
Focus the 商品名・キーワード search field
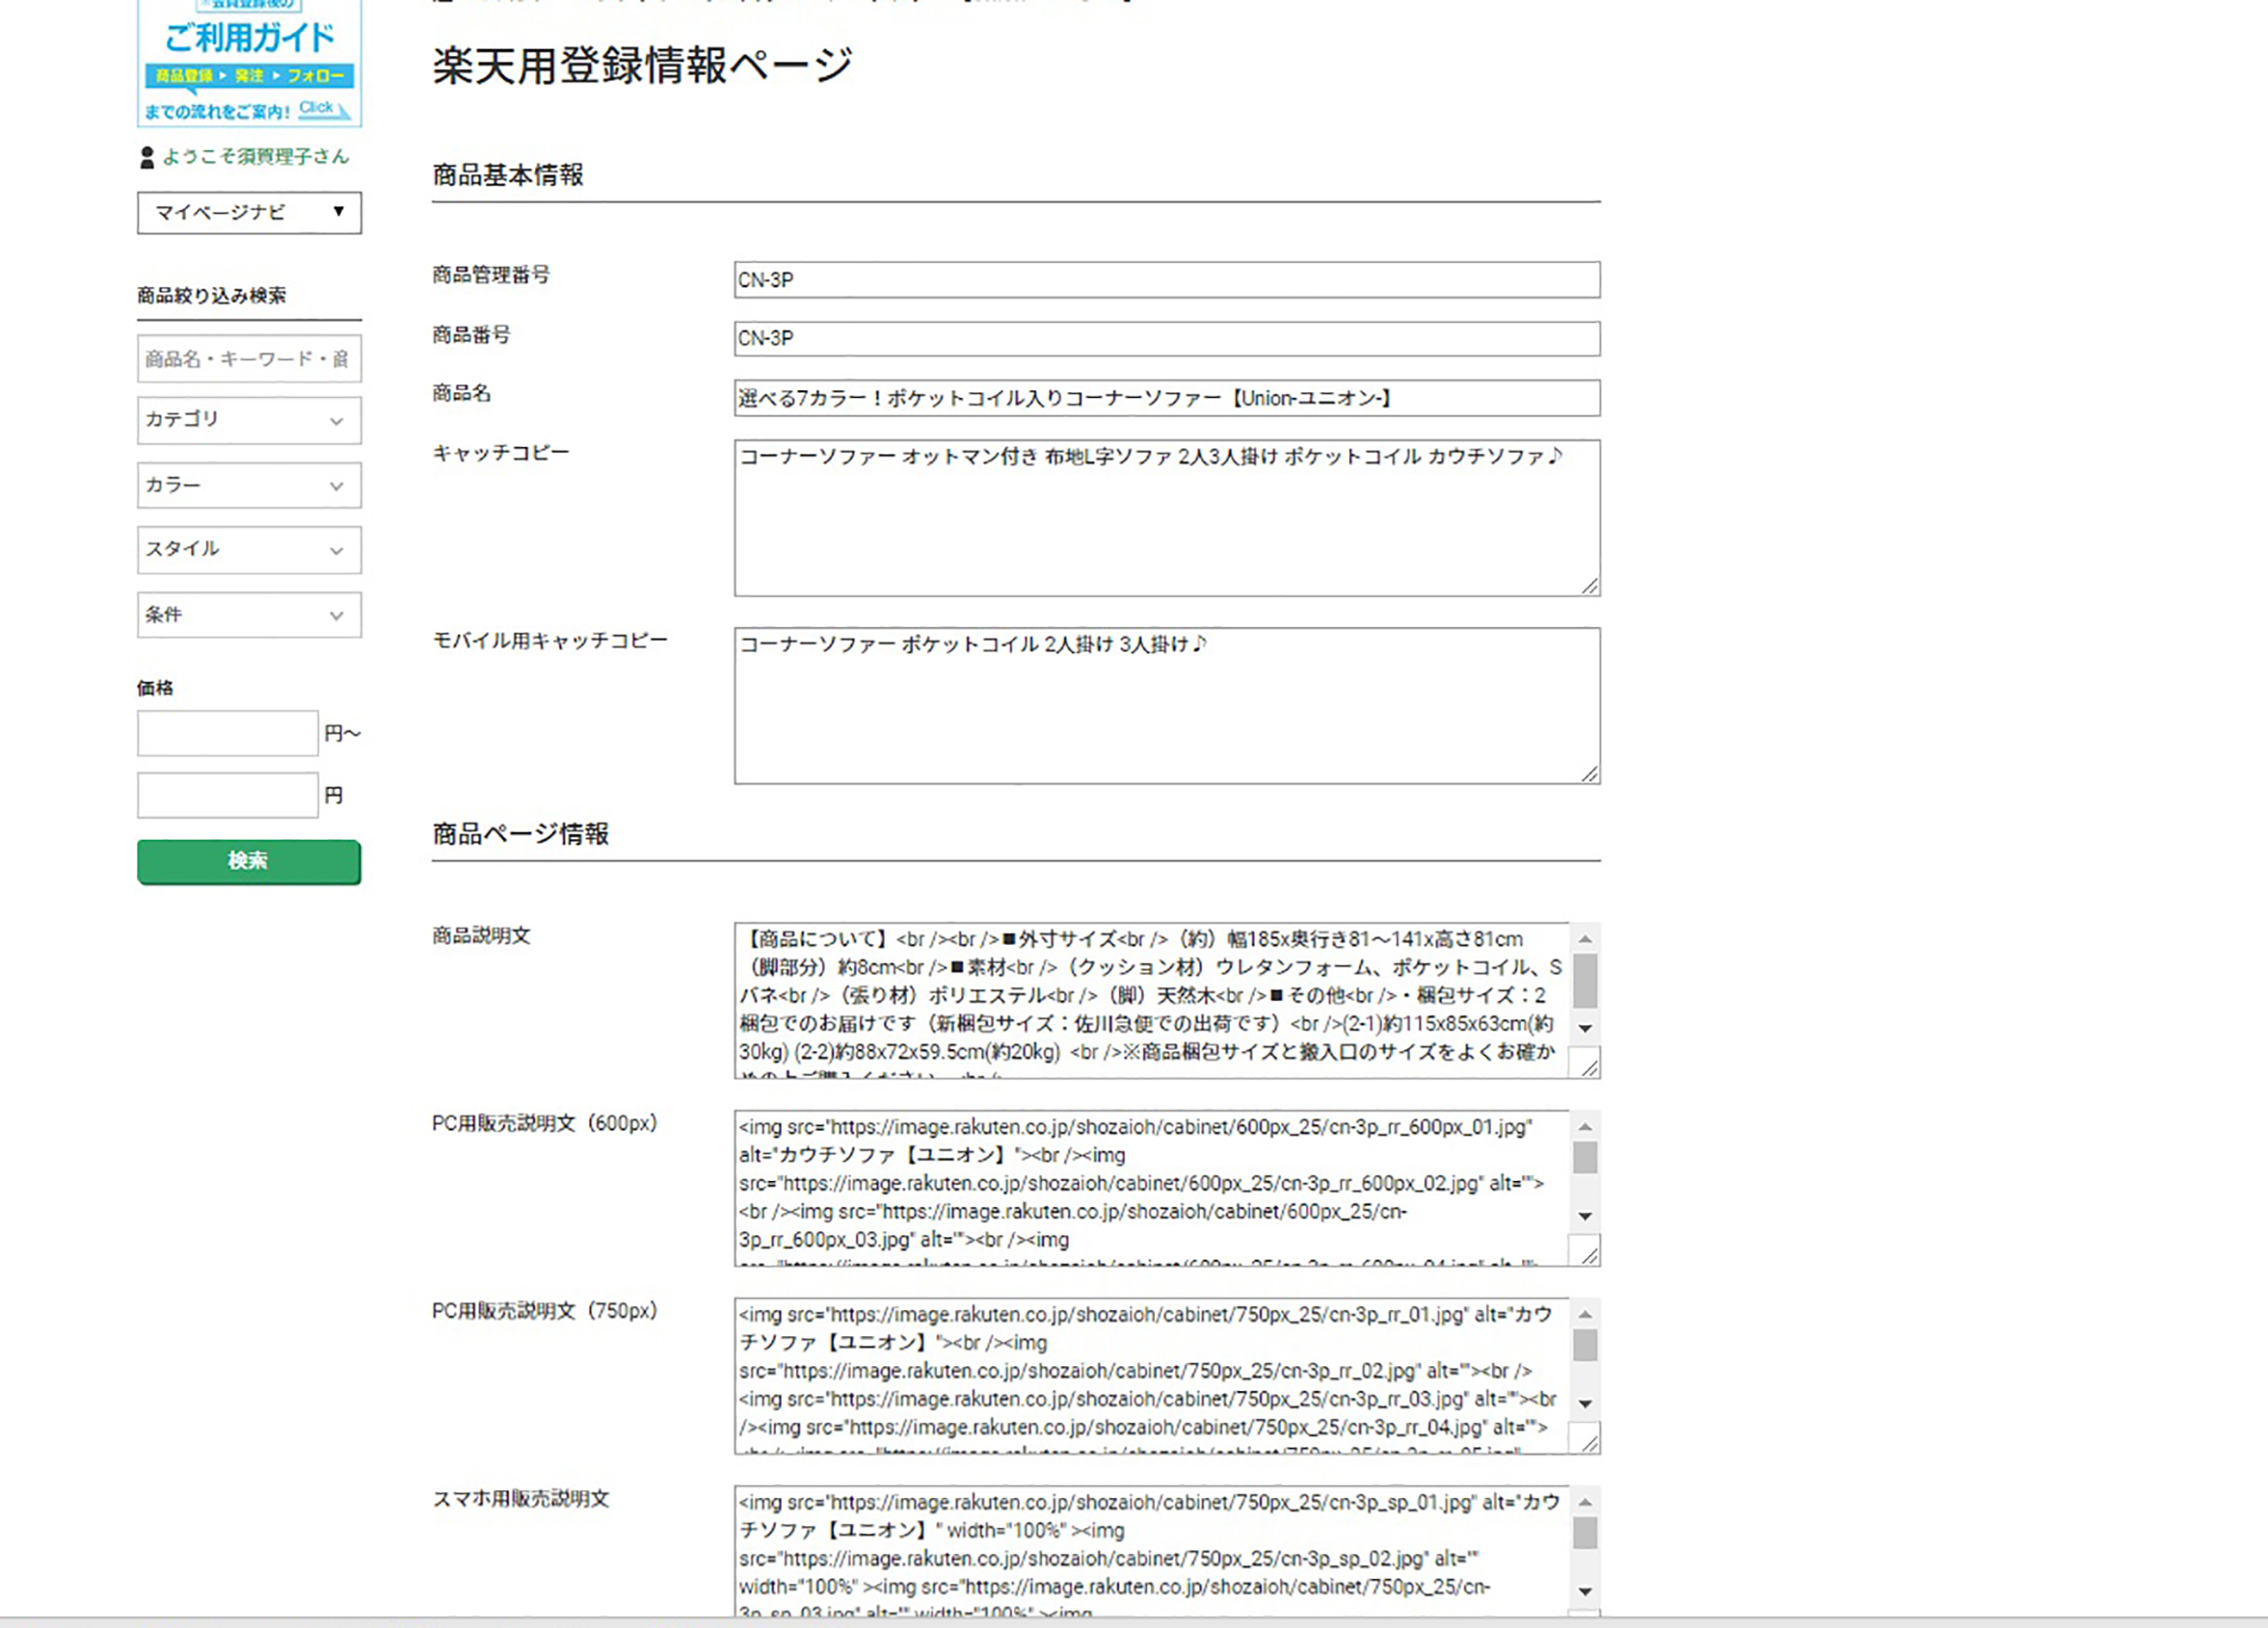click(249, 359)
